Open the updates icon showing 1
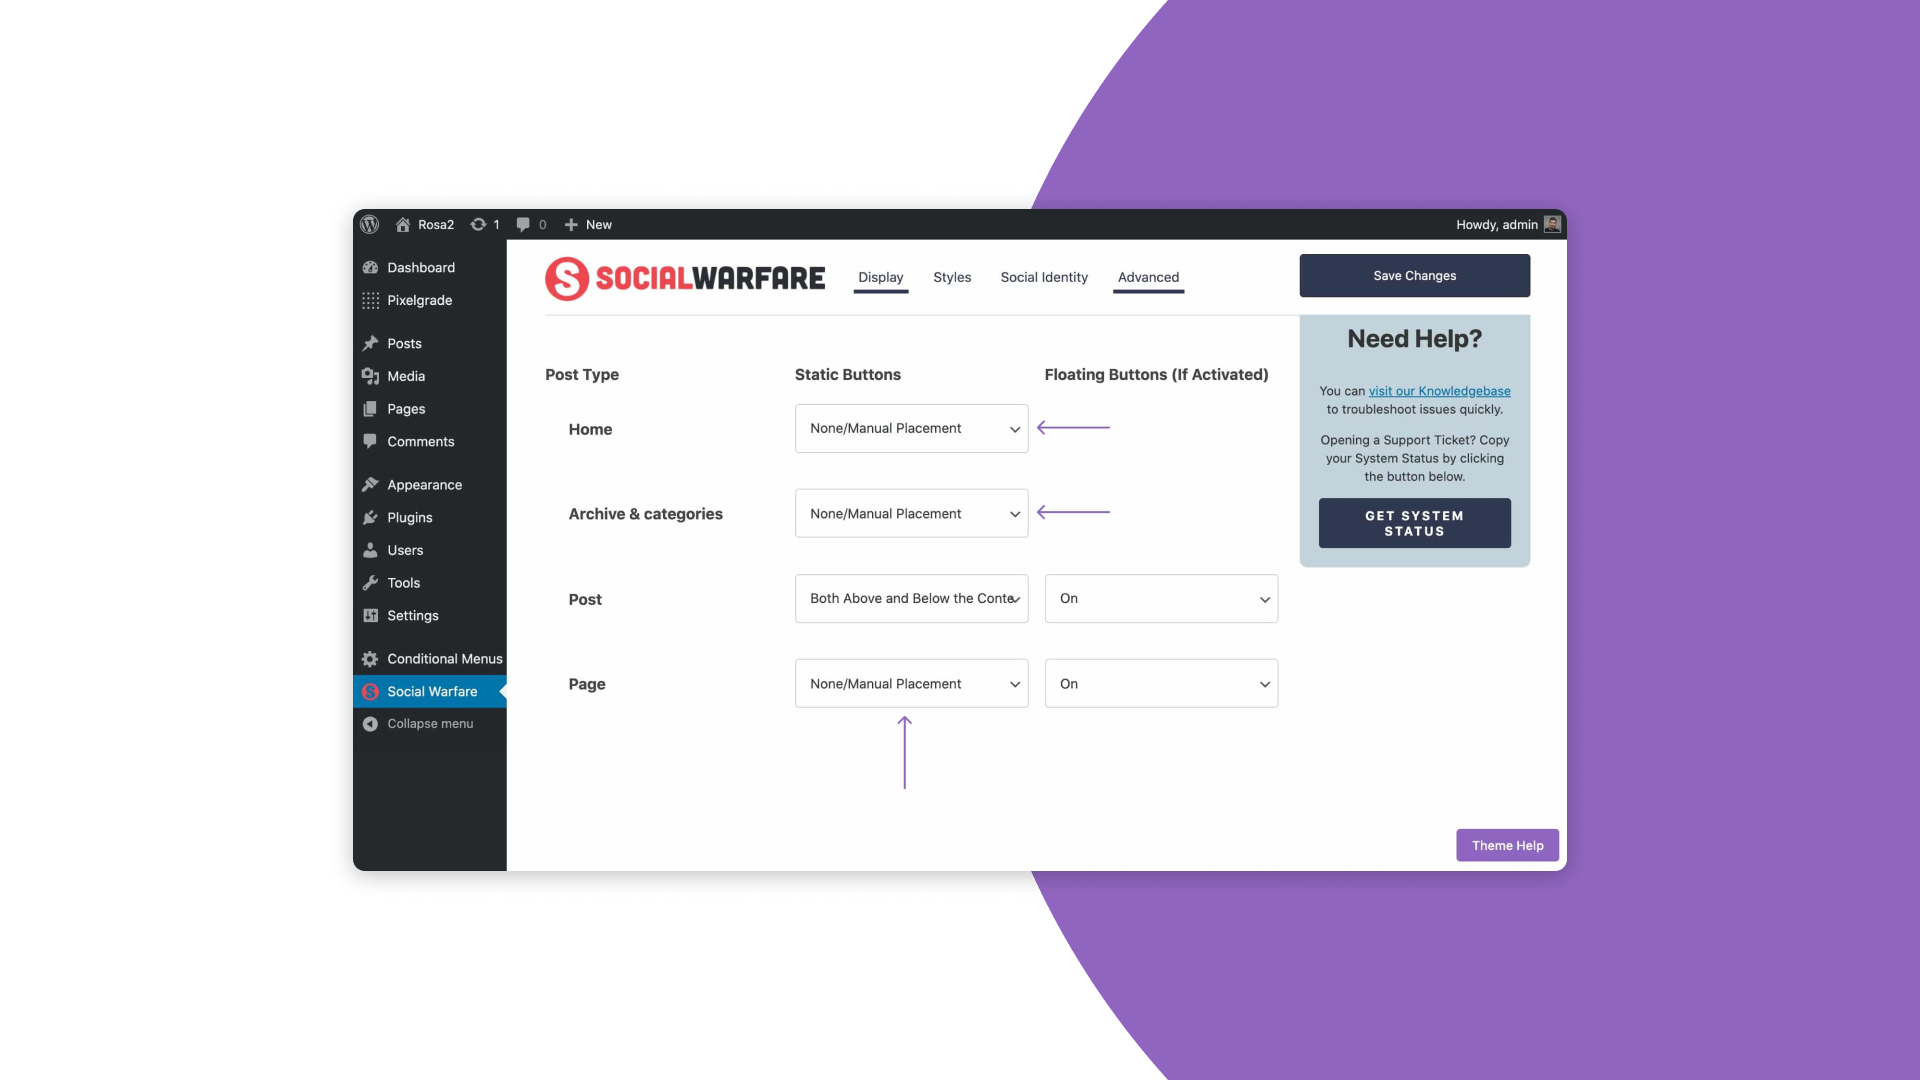1920x1080 pixels. (x=479, y=225)
